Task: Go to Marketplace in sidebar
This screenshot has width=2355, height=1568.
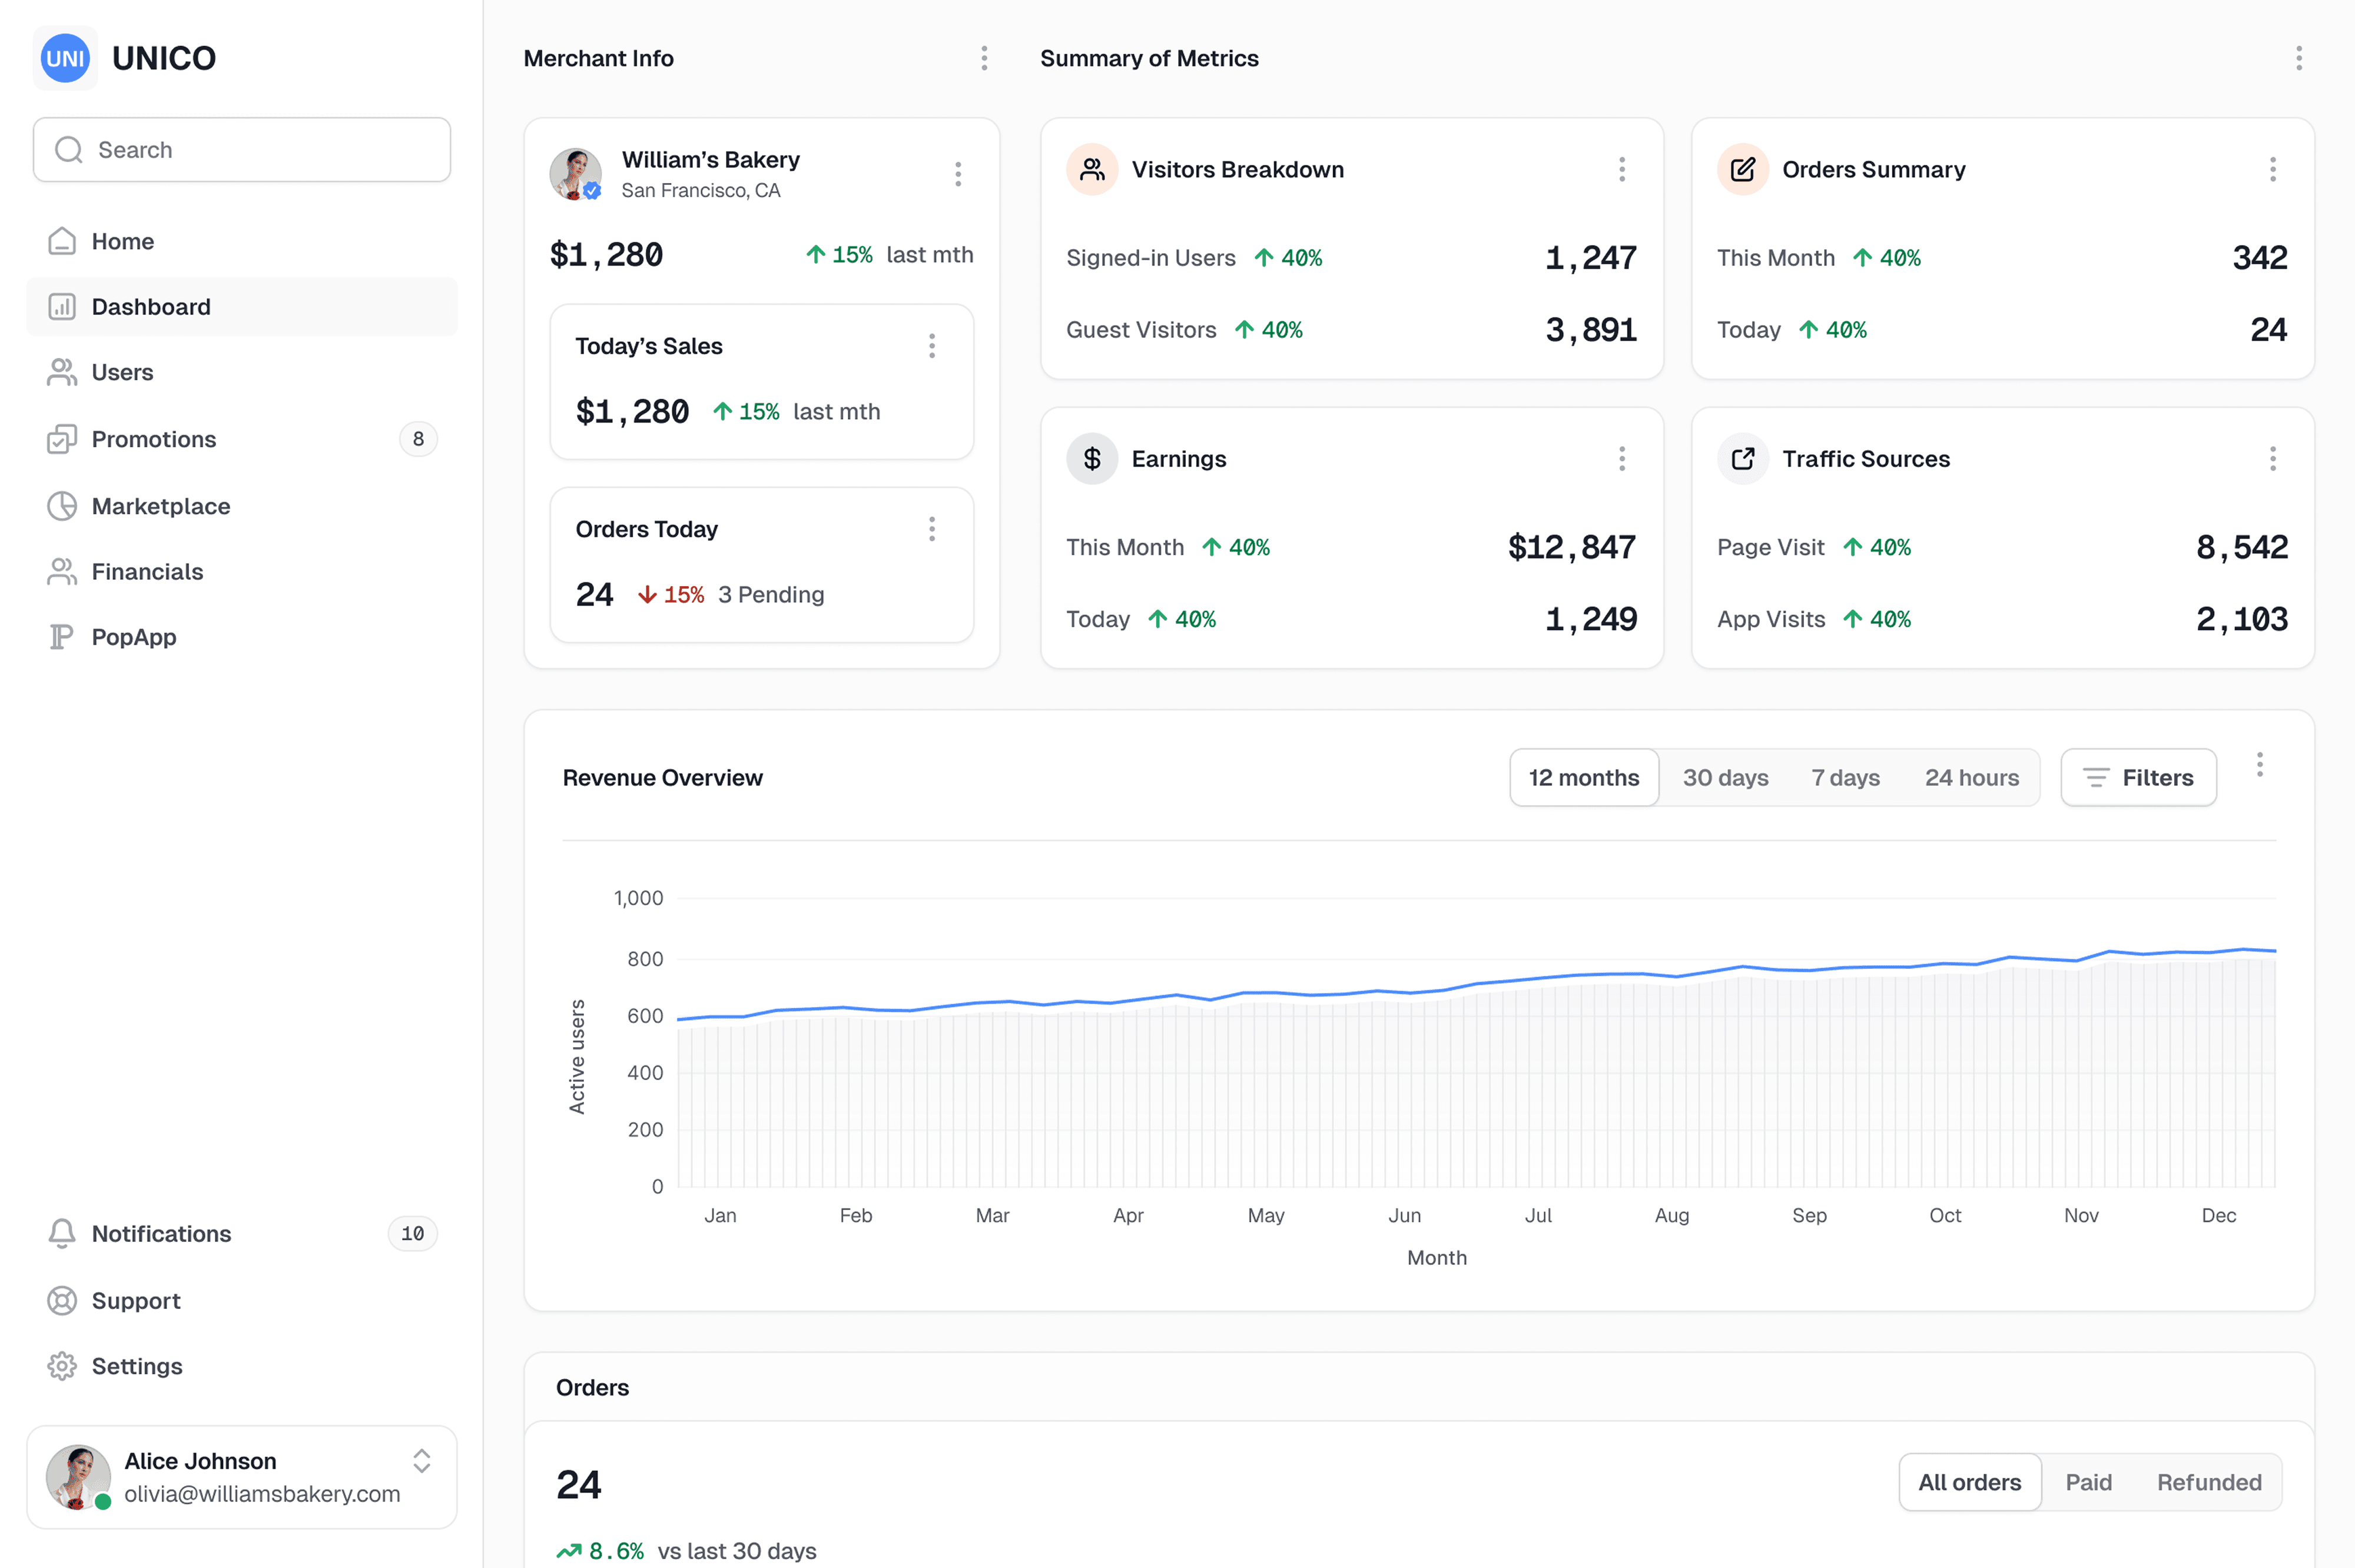Action: pyautogui.click(x=160, y=506)
